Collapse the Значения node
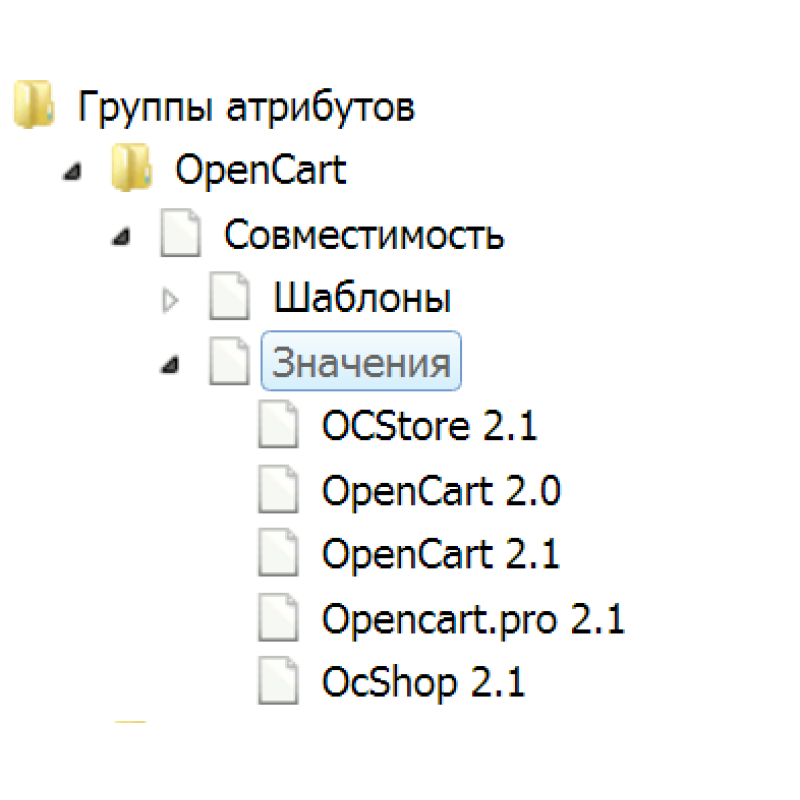This screenshot has width=800, height=800. (x=168, y=365)
